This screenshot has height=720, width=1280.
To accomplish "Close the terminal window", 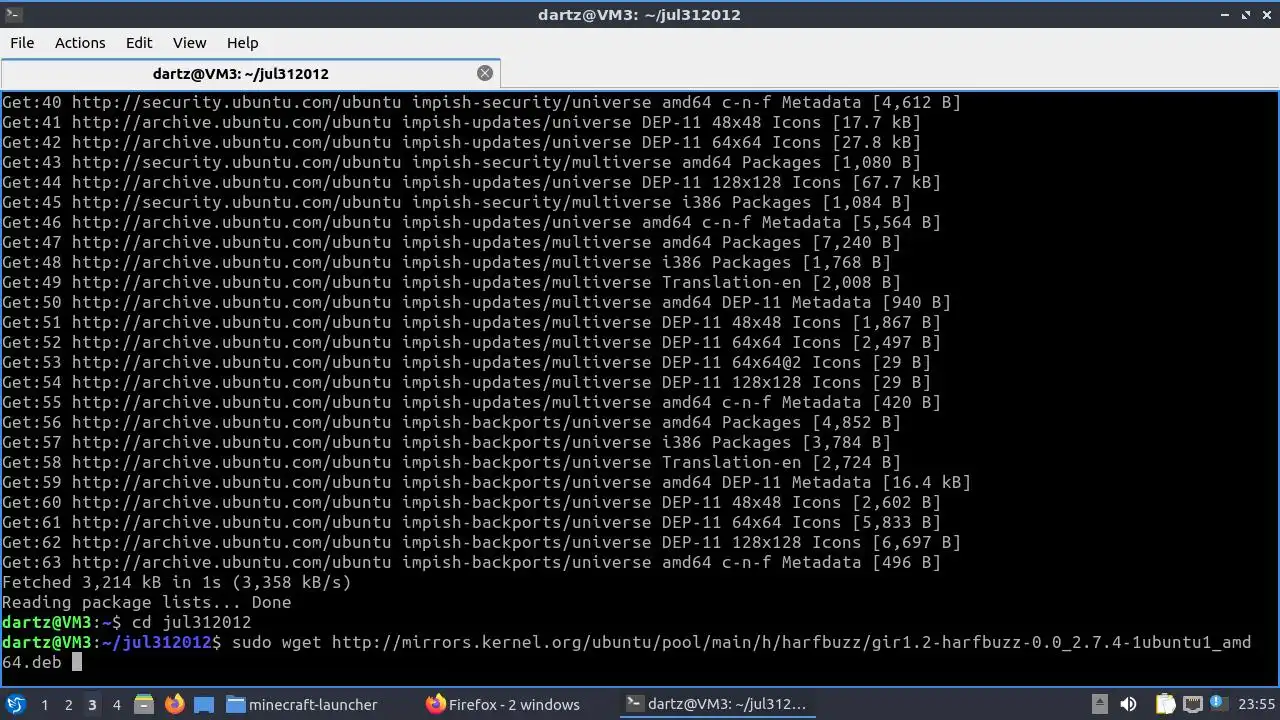I will point(1266,15).
